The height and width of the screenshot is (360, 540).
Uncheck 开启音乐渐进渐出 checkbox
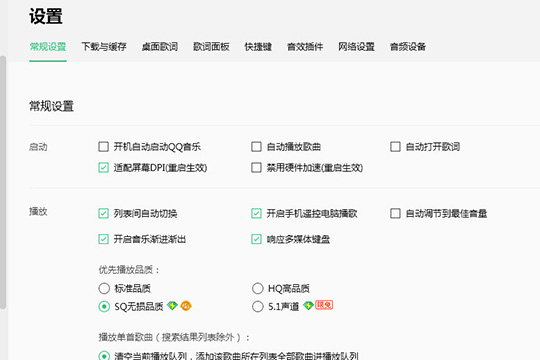click(x=103, y=239)
